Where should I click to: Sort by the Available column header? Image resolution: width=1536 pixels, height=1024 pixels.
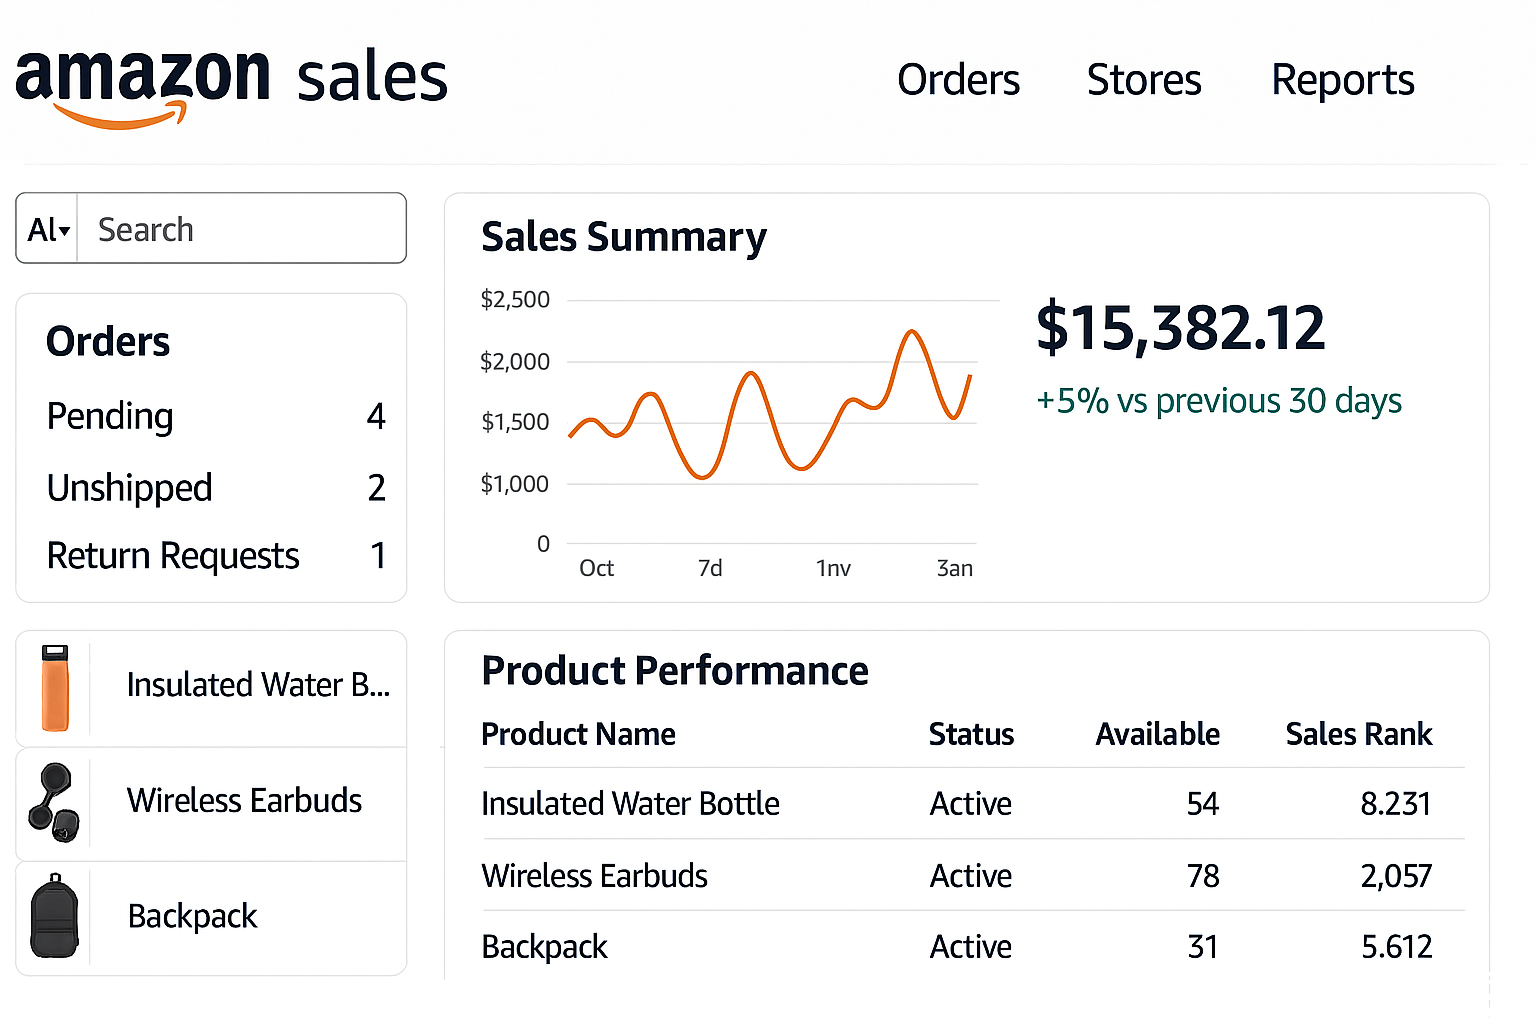click(1157, 734)
